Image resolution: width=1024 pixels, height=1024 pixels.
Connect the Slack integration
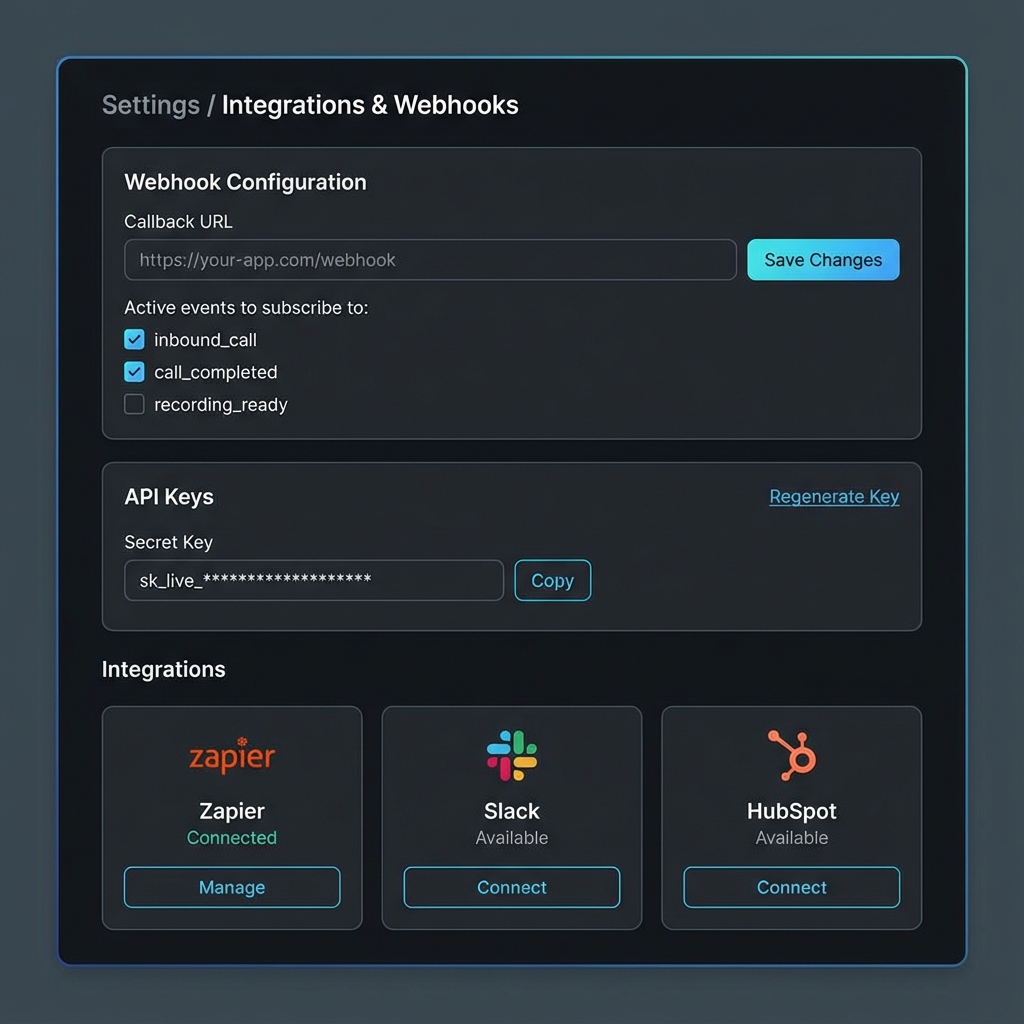511,887
